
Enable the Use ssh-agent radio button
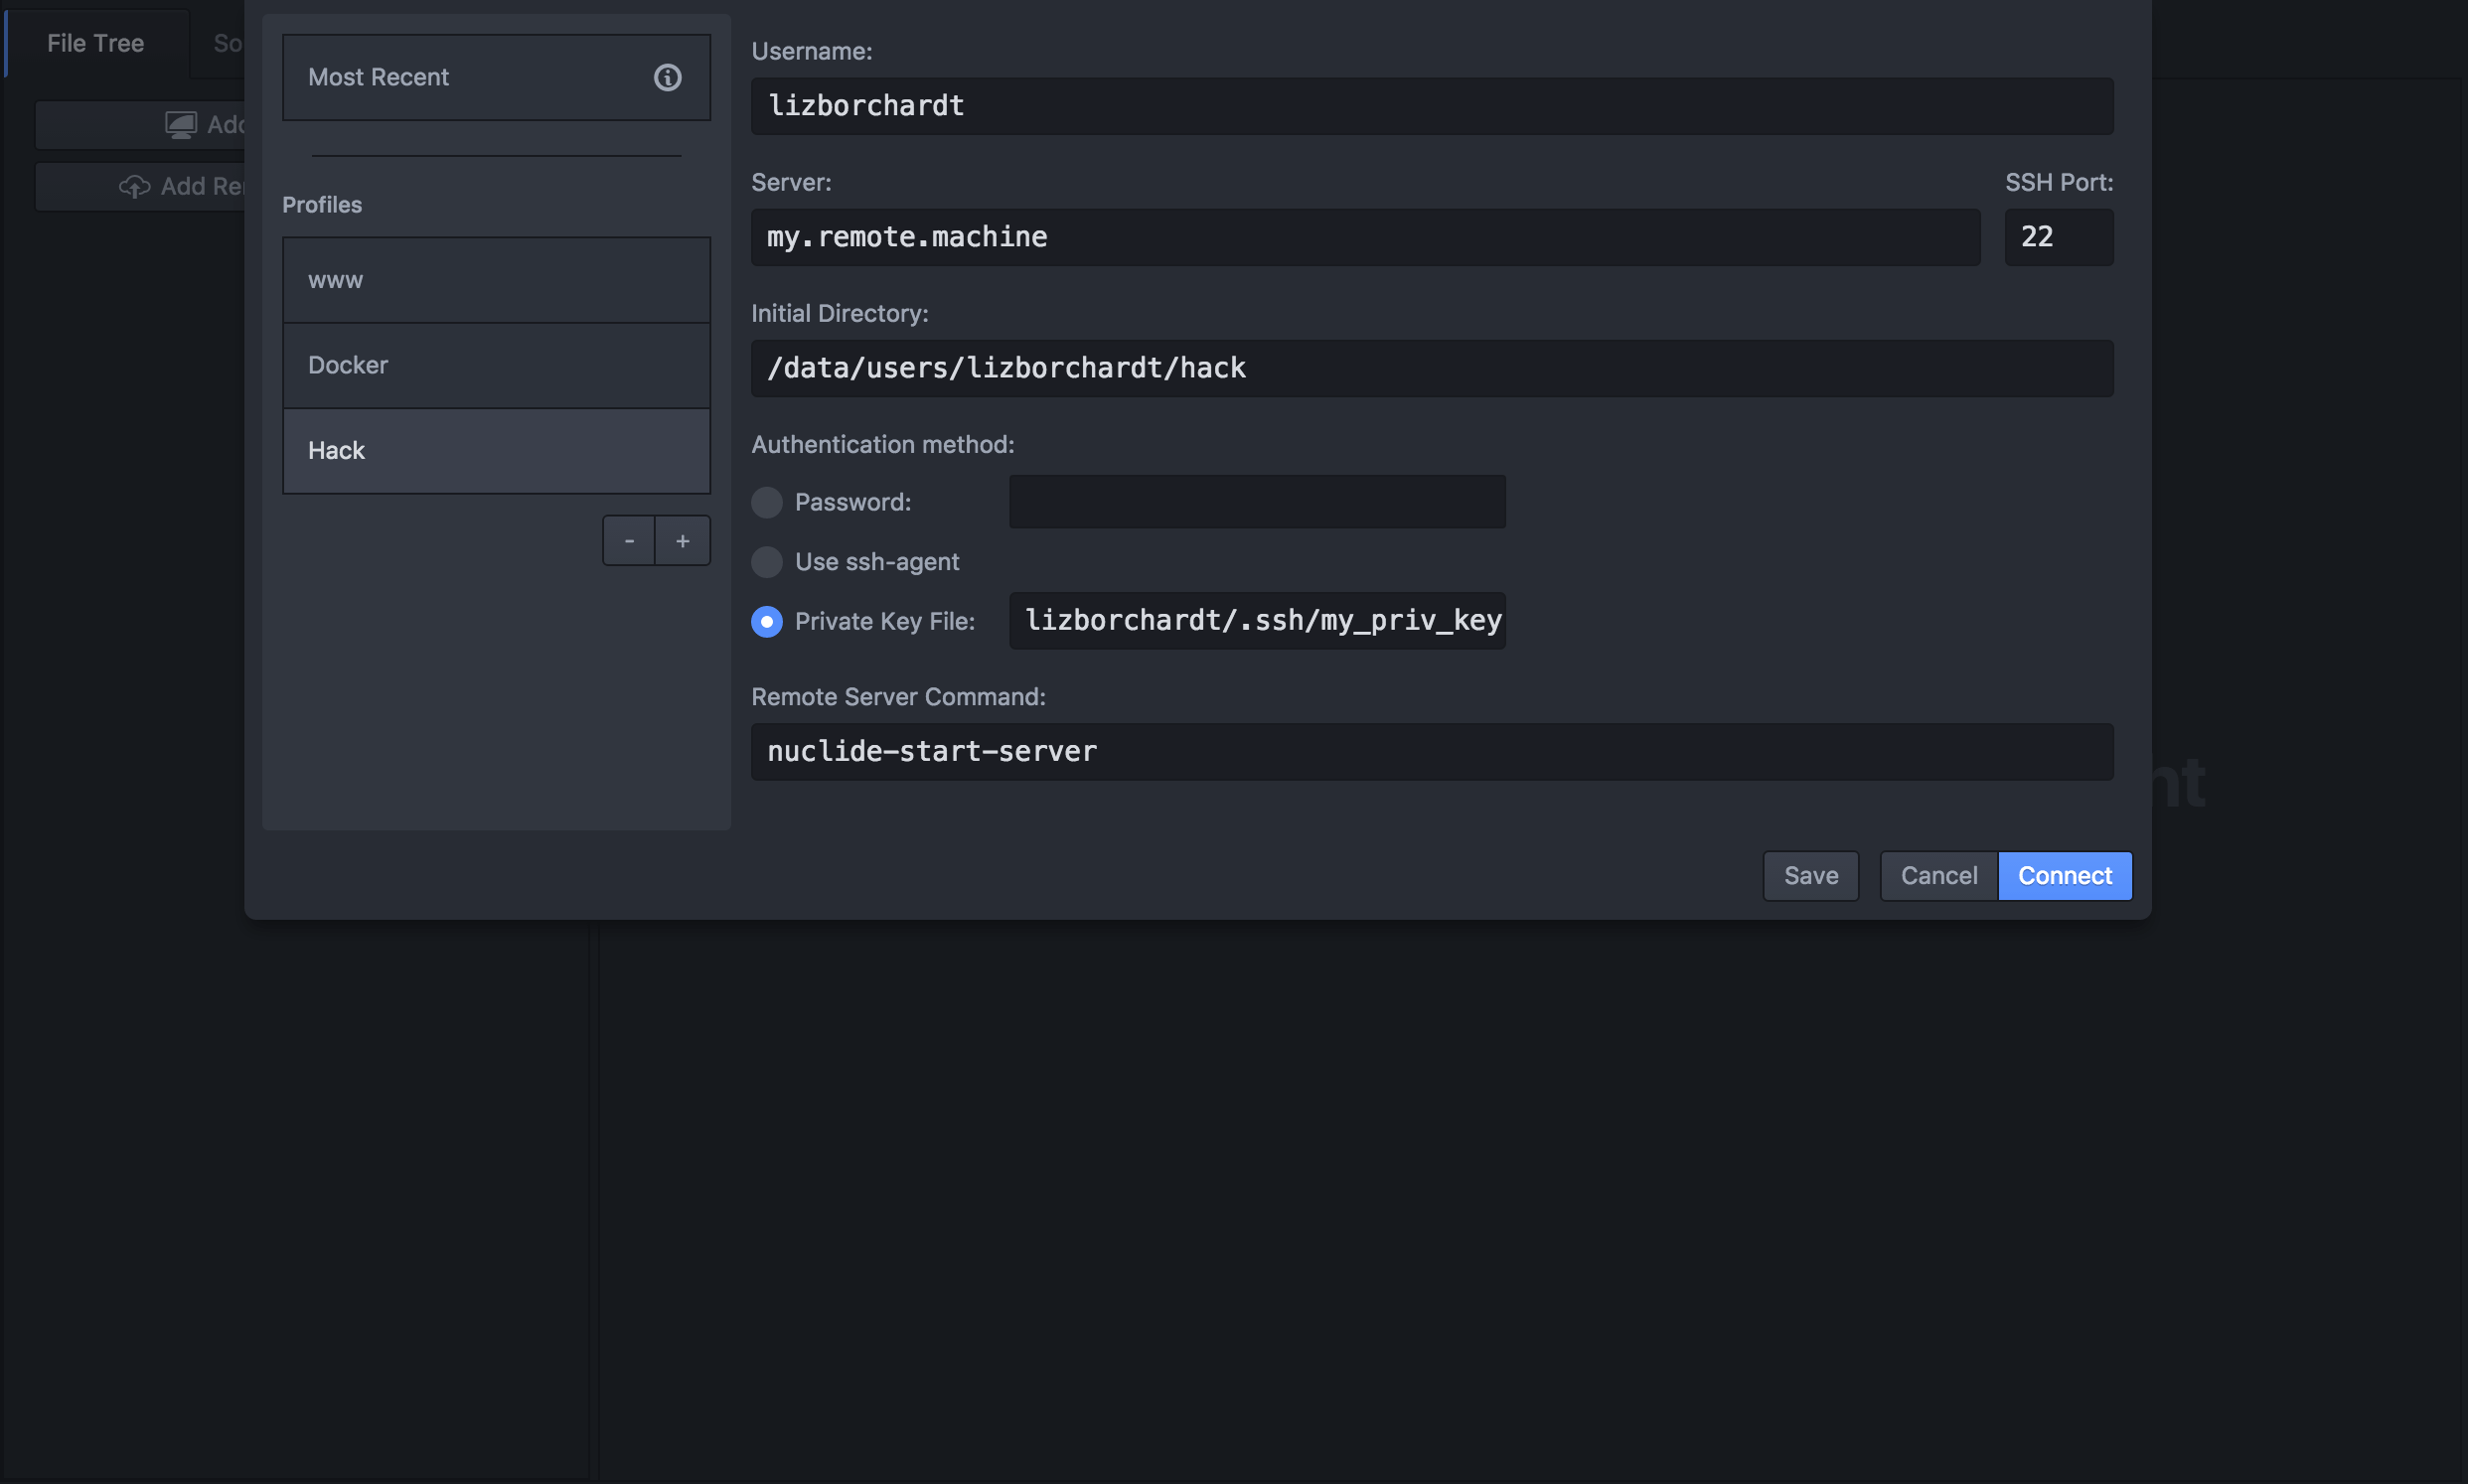[767, 560]
